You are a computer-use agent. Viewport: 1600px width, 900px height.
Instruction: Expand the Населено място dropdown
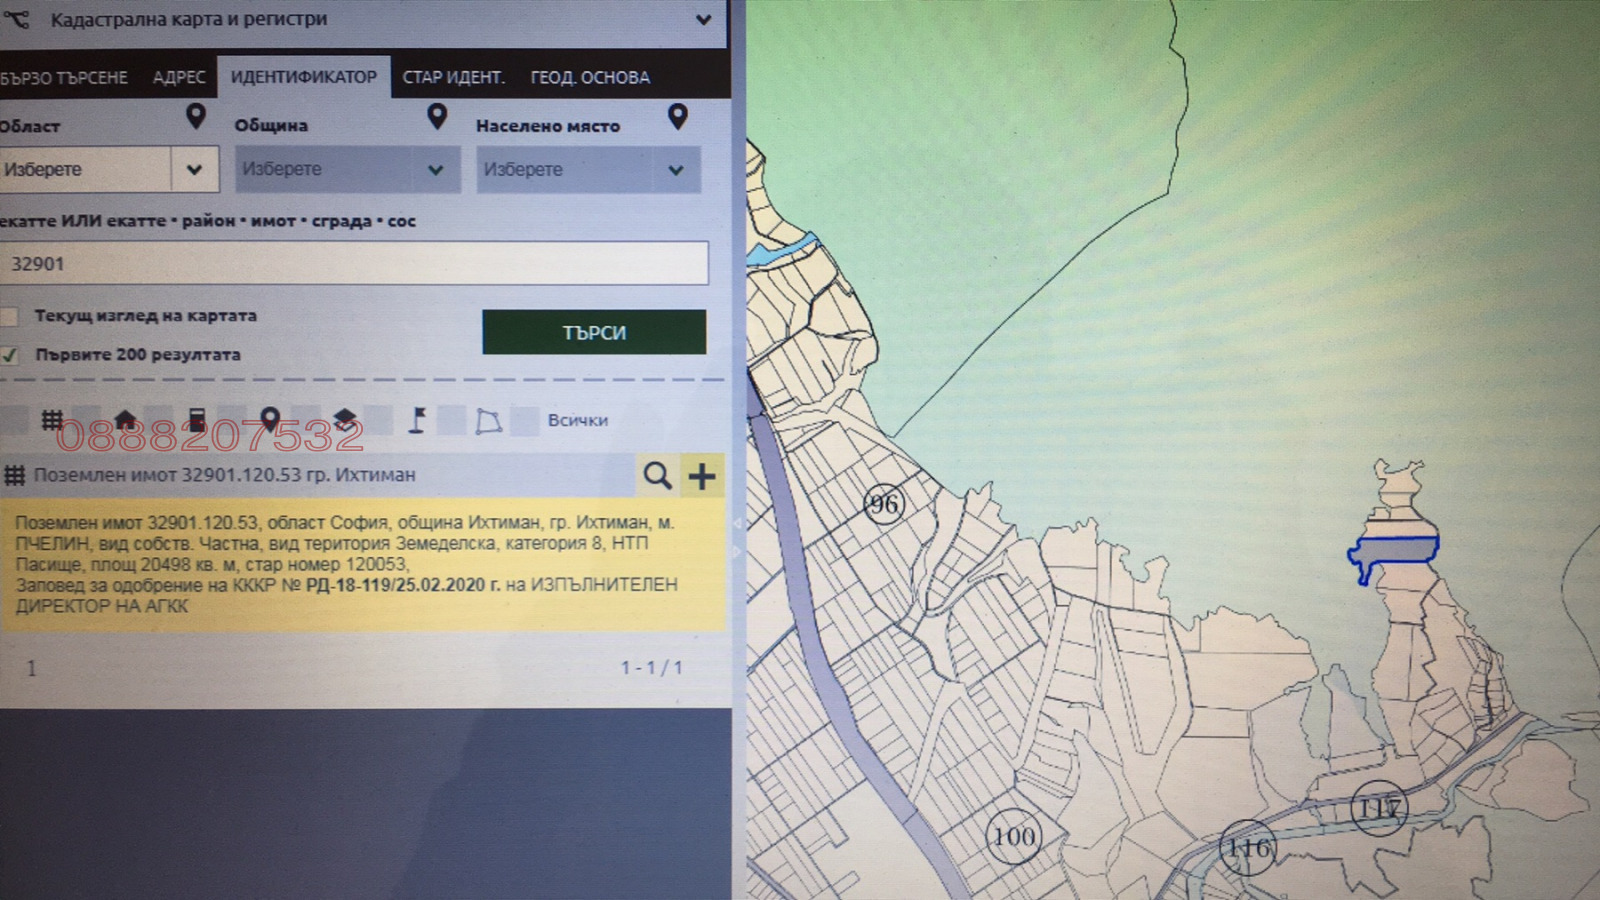(x=587, y=170)
